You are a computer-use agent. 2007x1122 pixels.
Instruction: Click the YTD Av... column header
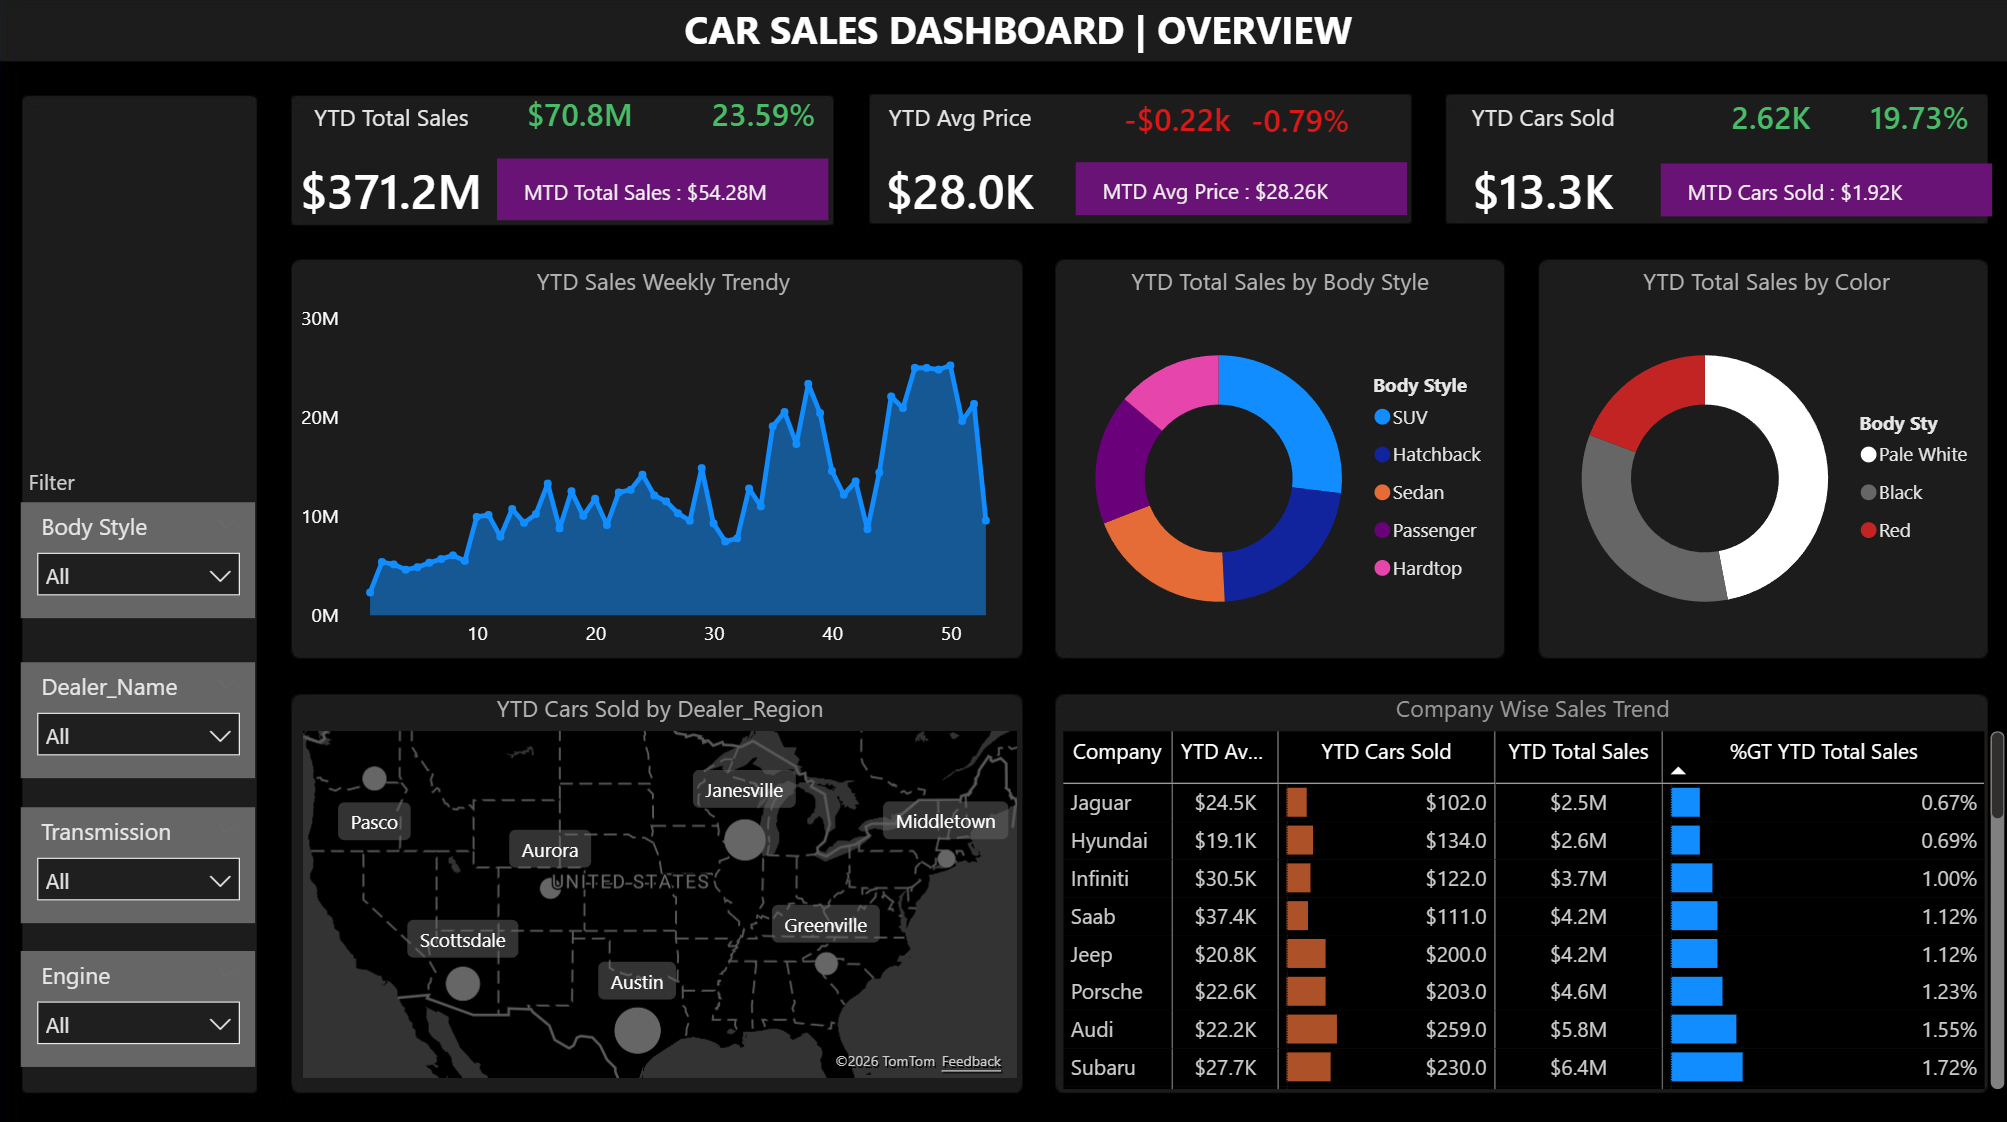point(1221,752)
